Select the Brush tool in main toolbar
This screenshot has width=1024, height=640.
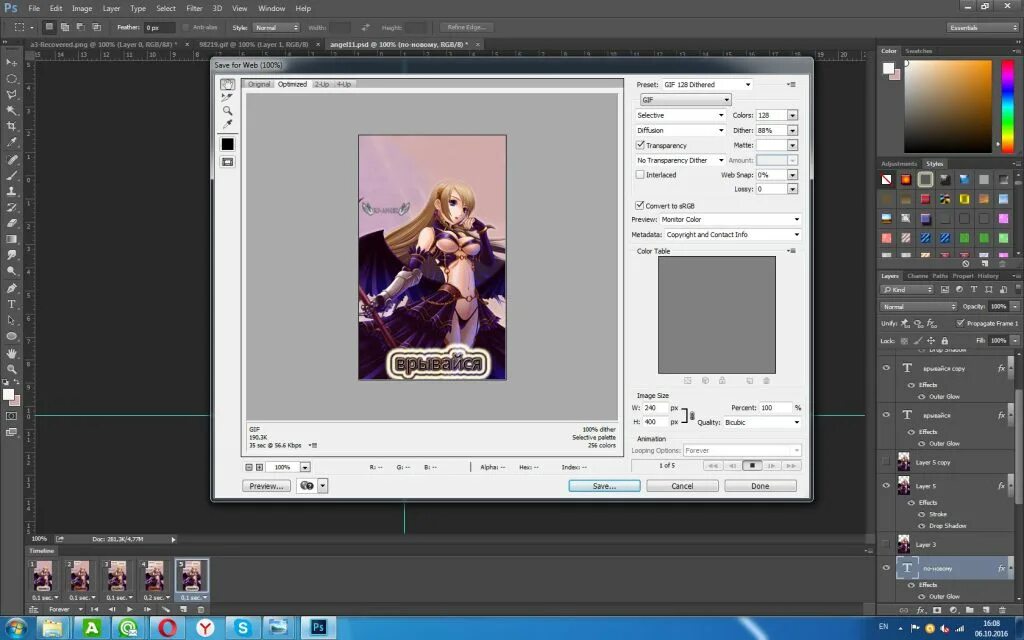[11, 175]
